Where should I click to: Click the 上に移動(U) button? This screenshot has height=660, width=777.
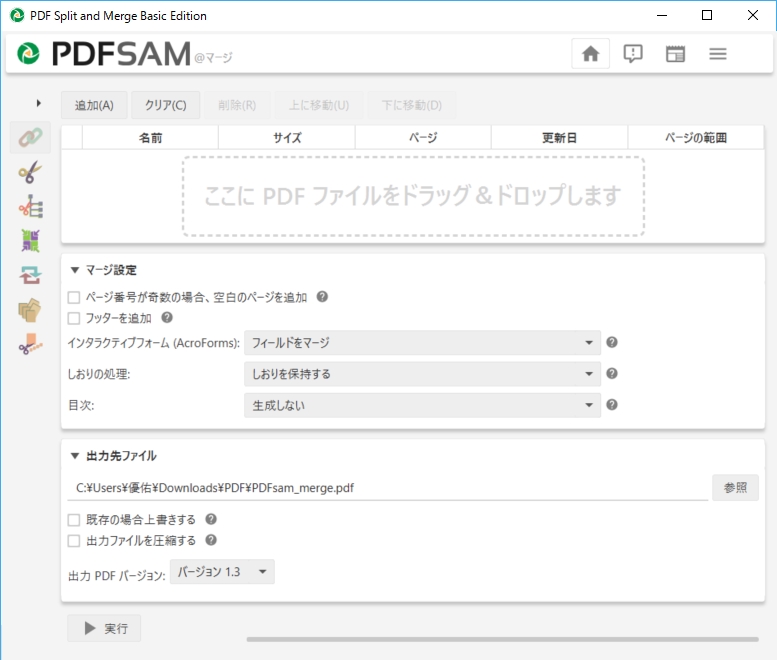[319, 105]
